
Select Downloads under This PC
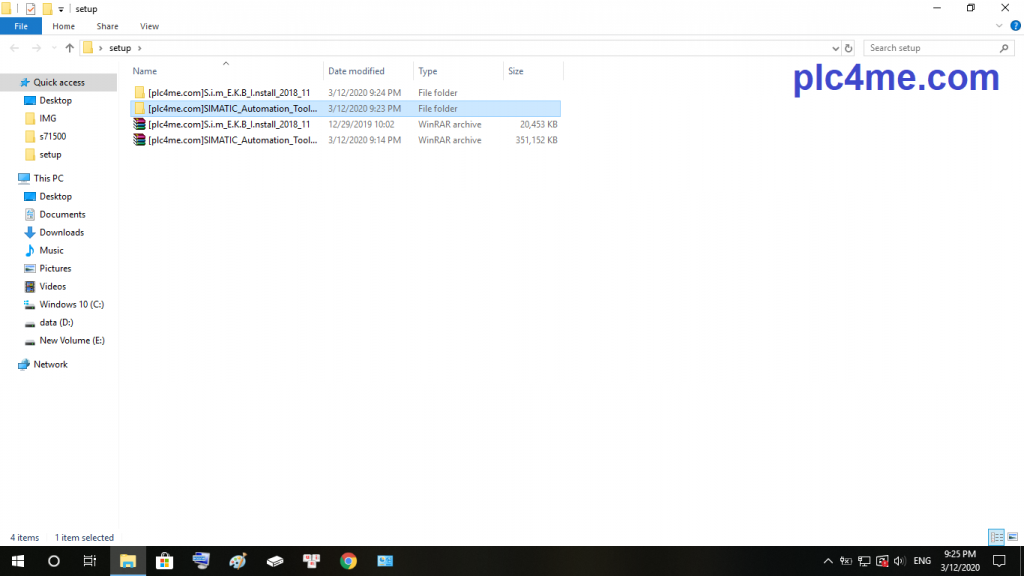tap(61, 232)
